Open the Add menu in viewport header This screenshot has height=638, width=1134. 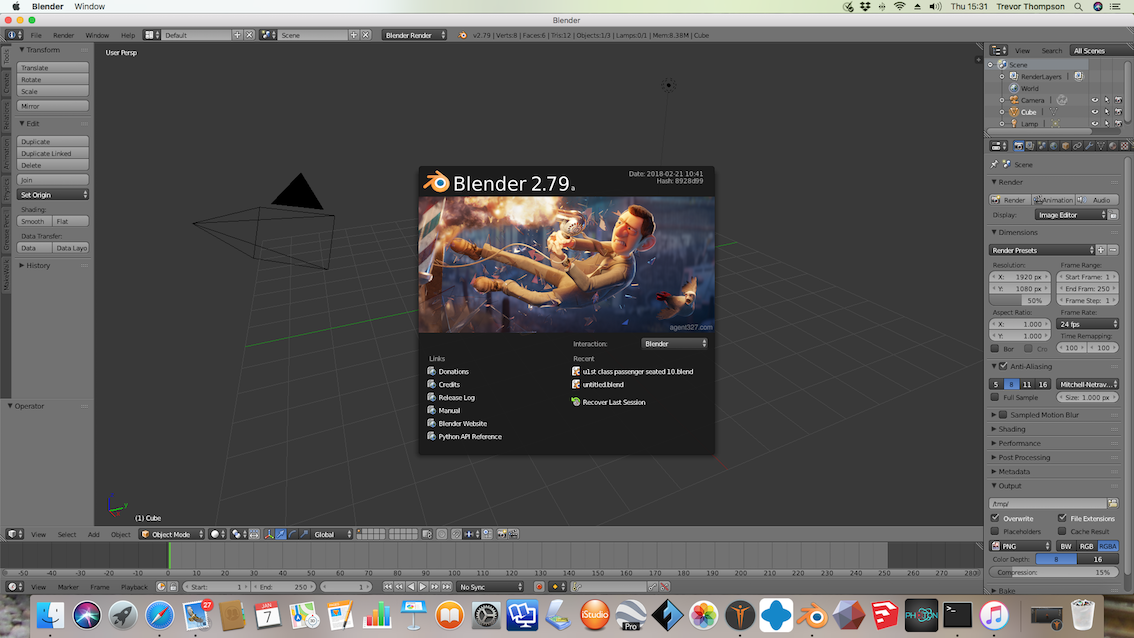click(93, 535)
